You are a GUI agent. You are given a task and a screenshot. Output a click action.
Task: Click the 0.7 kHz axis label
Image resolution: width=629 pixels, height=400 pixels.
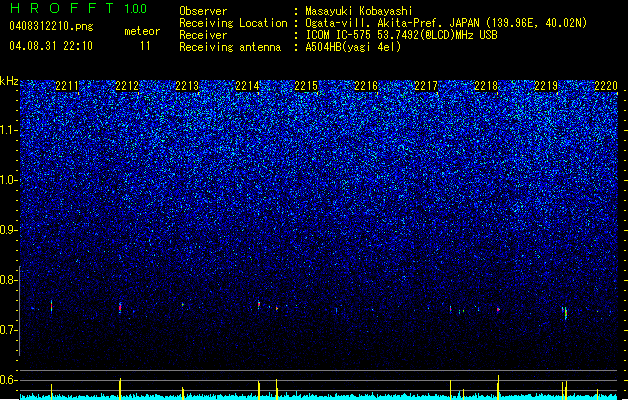coord(9,330)
